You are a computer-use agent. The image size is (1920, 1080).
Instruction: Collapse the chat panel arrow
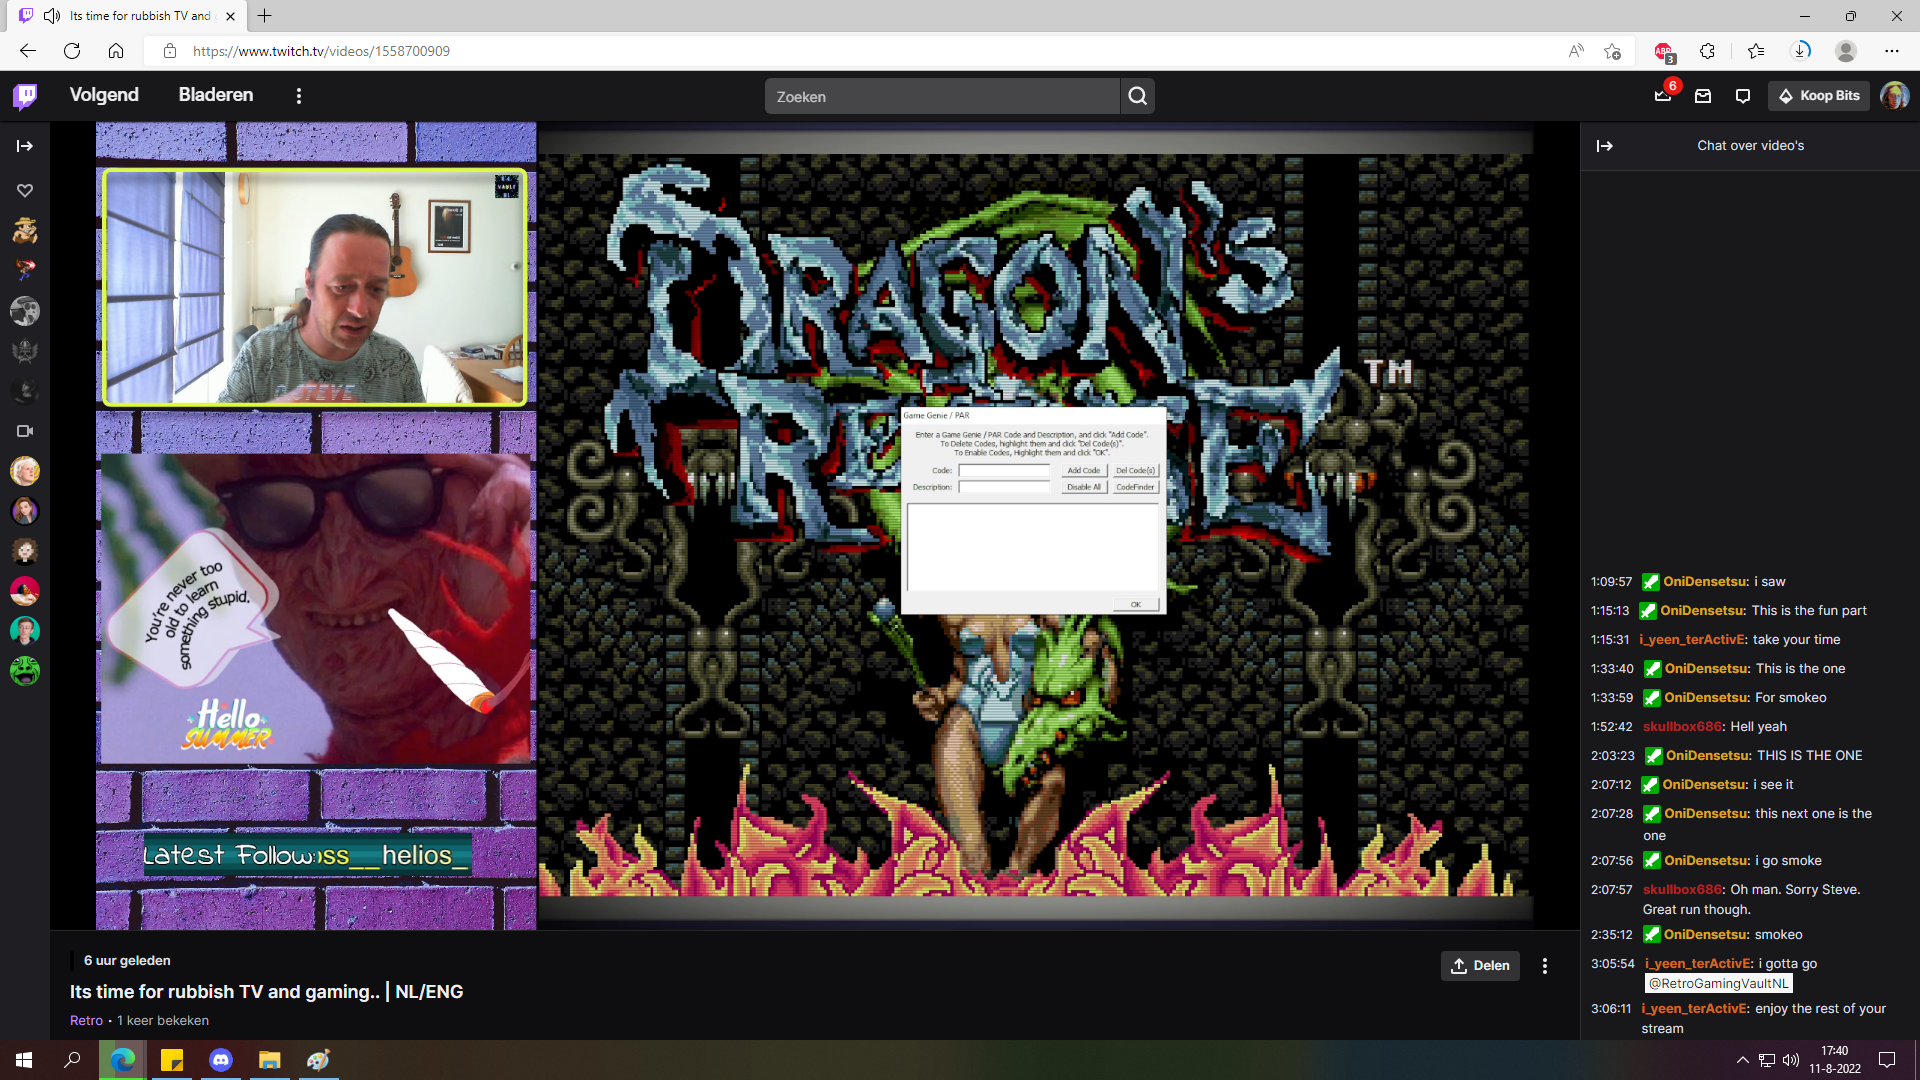(1605, 146)
